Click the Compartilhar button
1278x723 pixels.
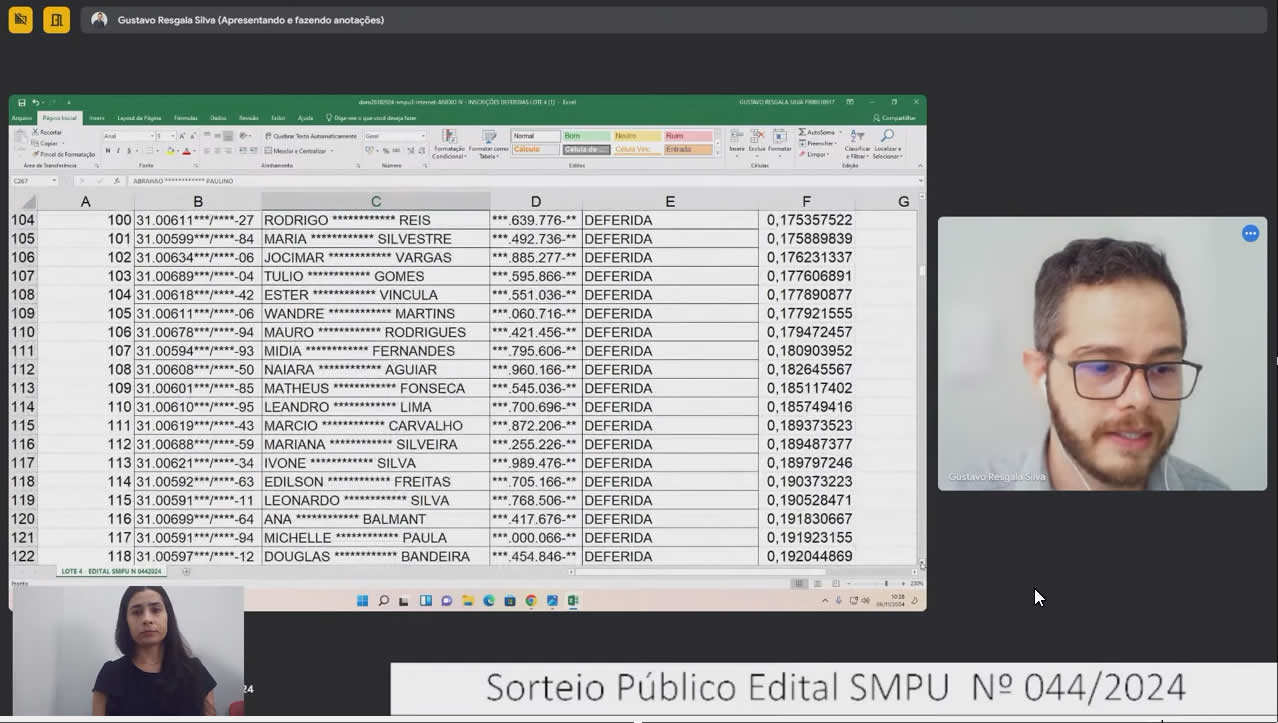pos(895,118)
